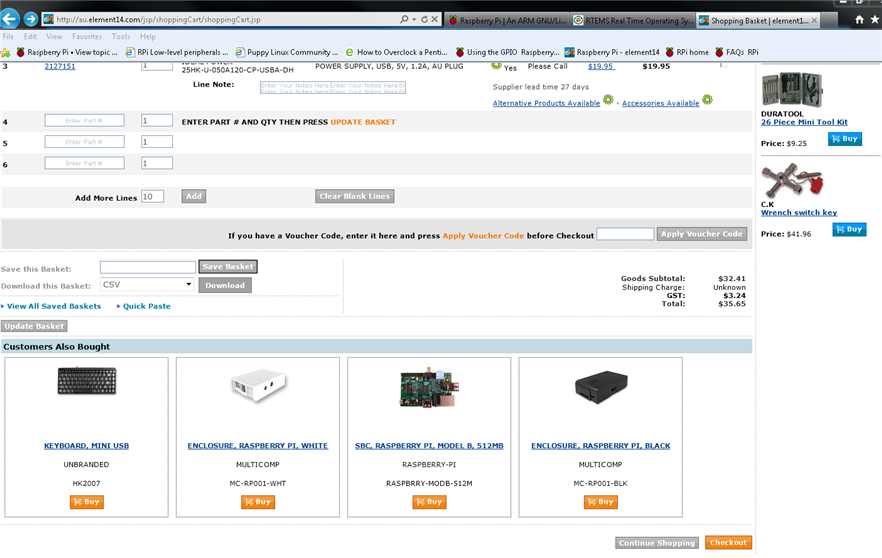Open the Quick Paste link
This screenshot has width=882, height=558.
[x=147, y=306]
